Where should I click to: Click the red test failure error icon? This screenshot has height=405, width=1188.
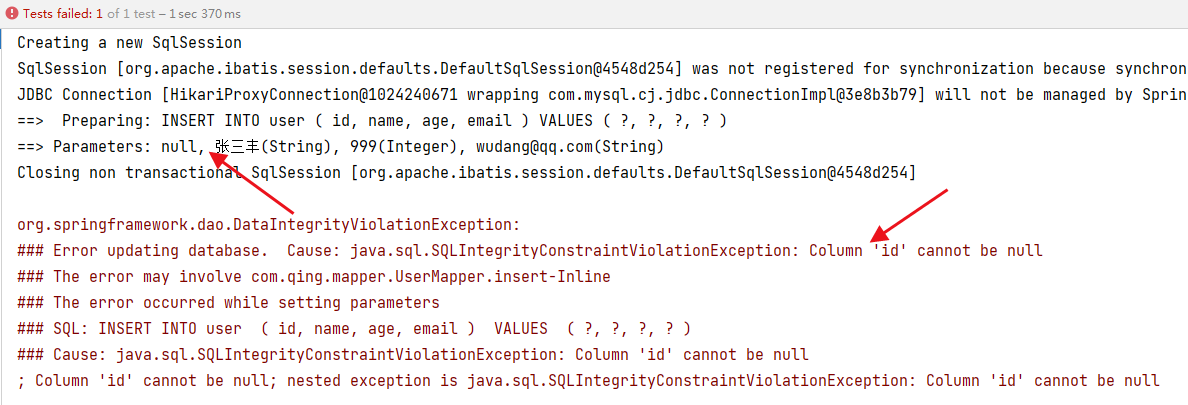click(x=11, y=15)
